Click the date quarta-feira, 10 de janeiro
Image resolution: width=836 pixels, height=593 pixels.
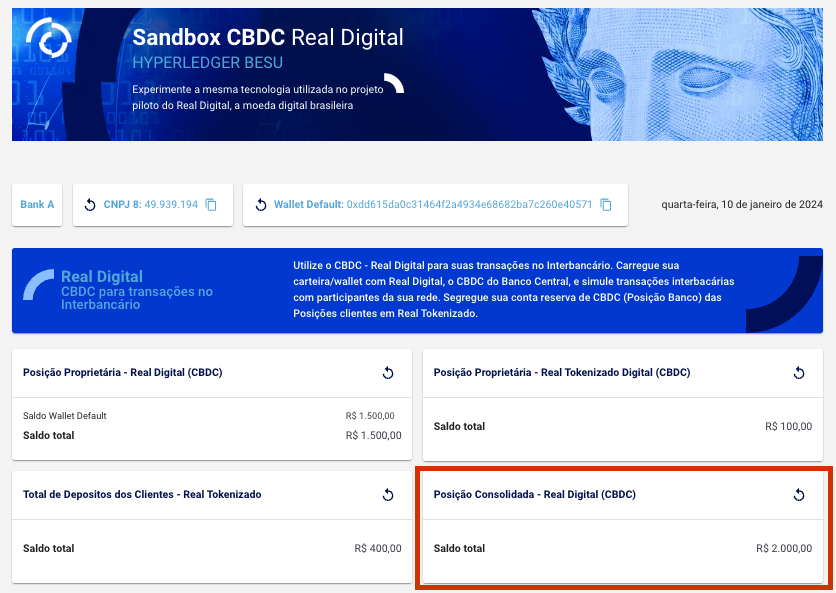pos(741,205)
